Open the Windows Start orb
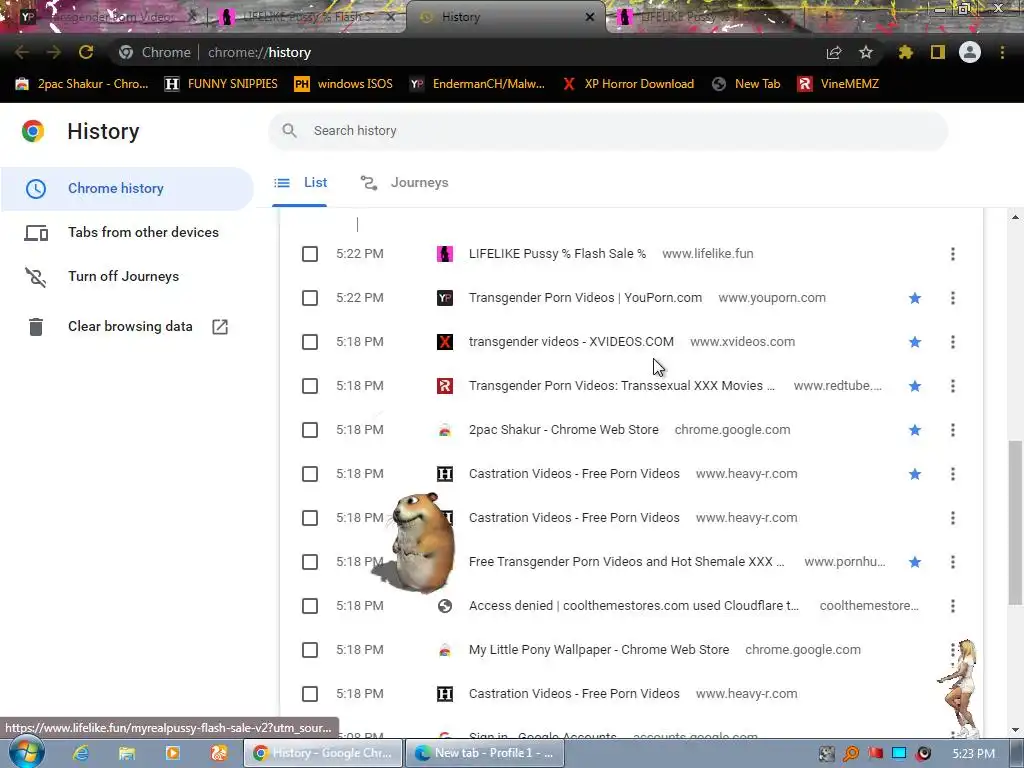This screenshot has width=1024, height=768. pyautogui.click(x=26, y=753)
